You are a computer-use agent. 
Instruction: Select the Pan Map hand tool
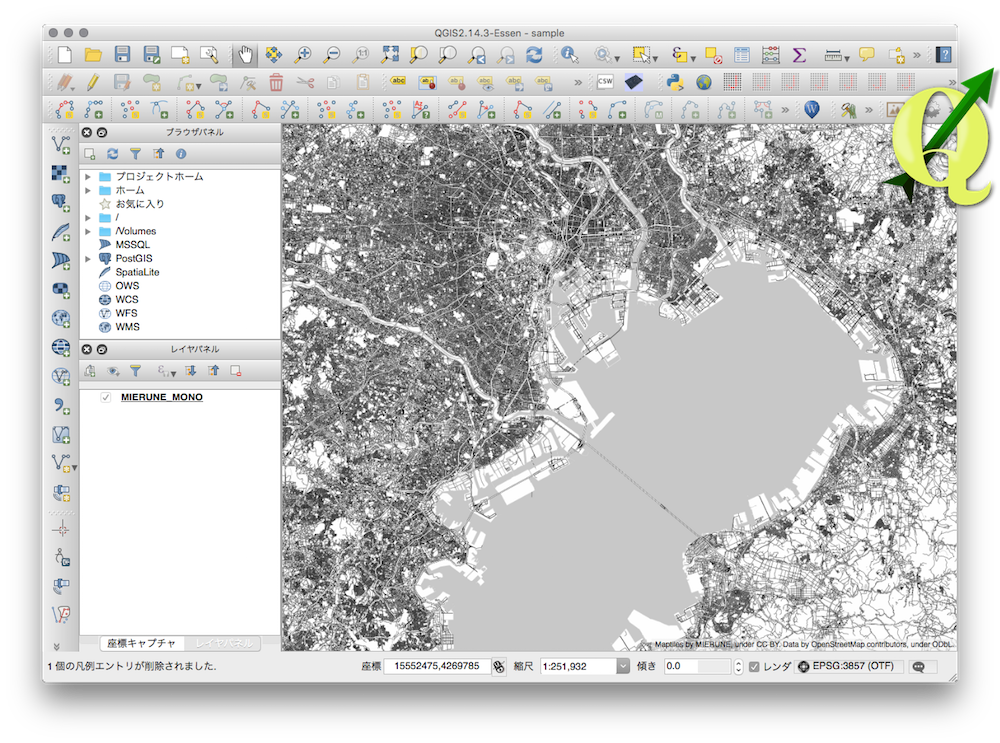pyautogui.click(x=245, y=55)
